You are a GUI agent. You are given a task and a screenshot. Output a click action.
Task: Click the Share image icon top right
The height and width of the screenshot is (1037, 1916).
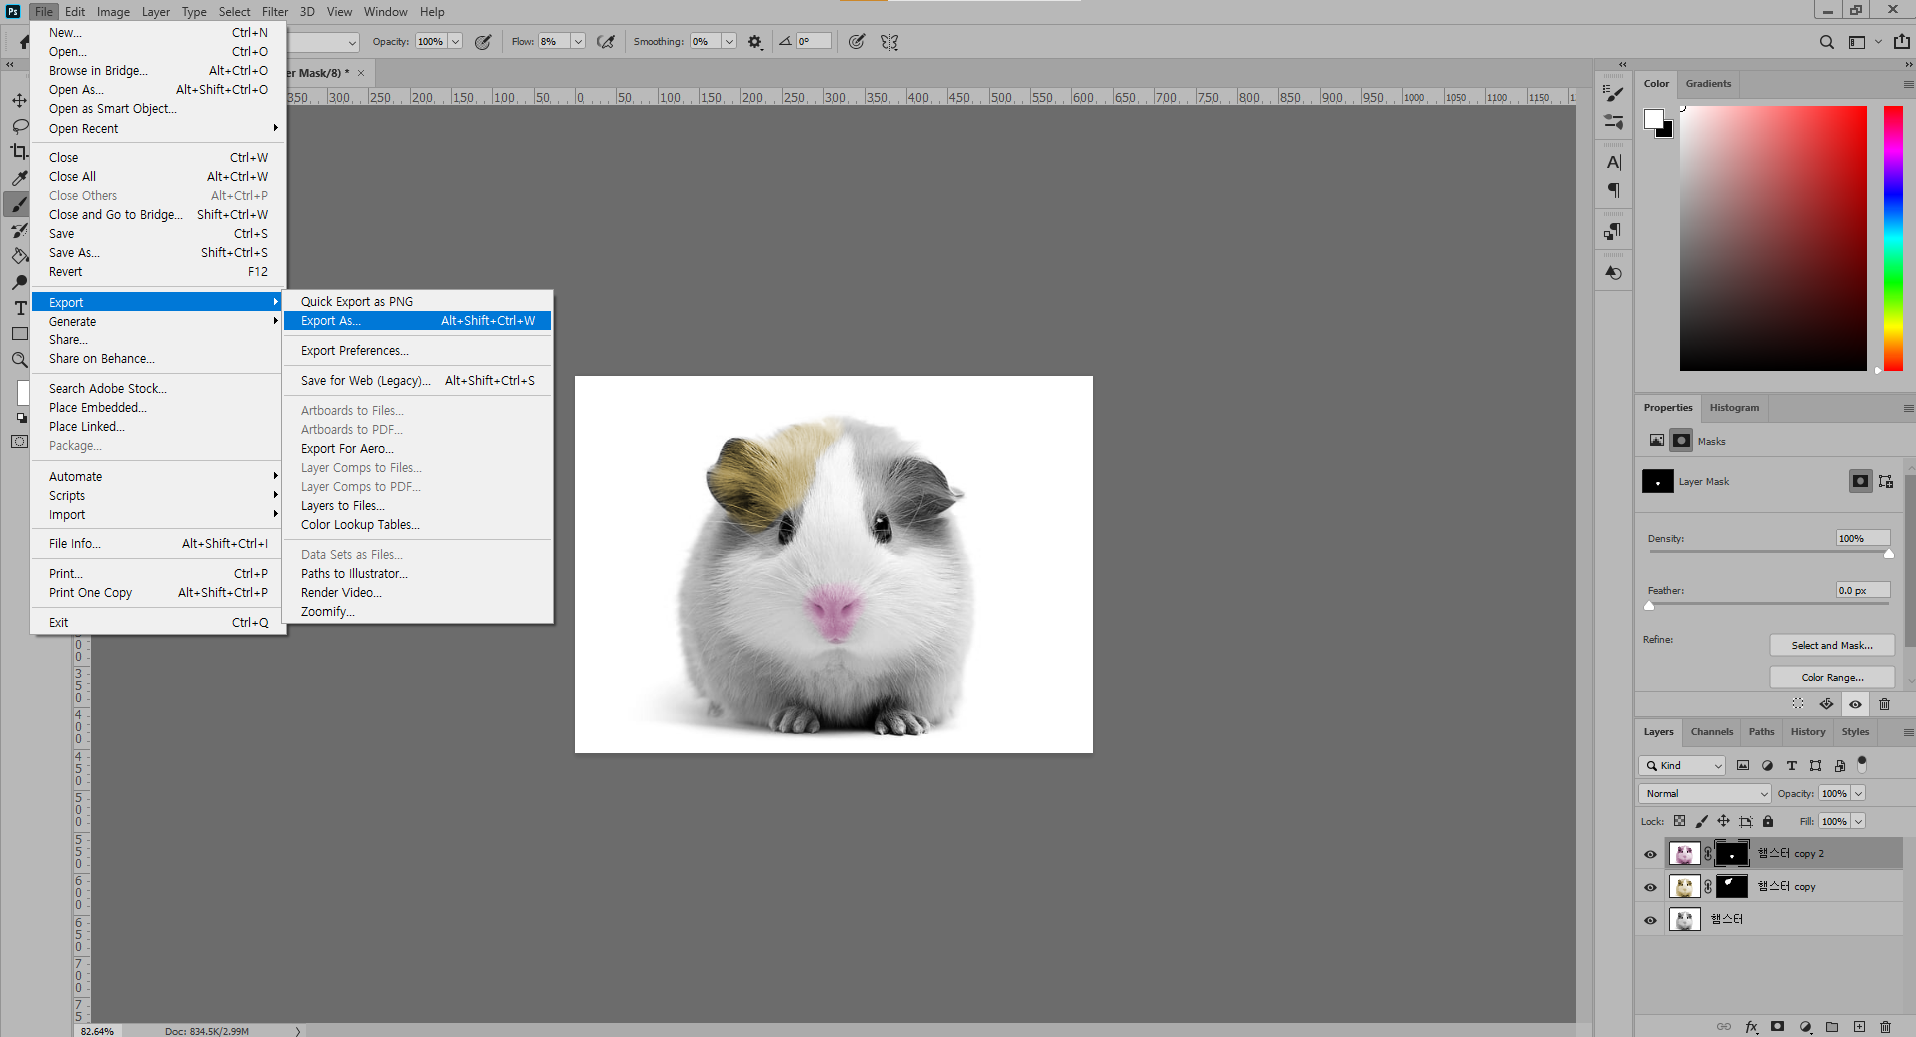pos(1901,42)
